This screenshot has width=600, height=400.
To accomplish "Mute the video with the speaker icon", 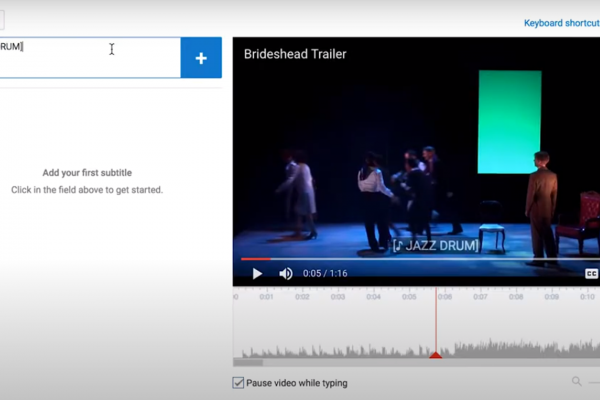I will click(x=286, y=273).
